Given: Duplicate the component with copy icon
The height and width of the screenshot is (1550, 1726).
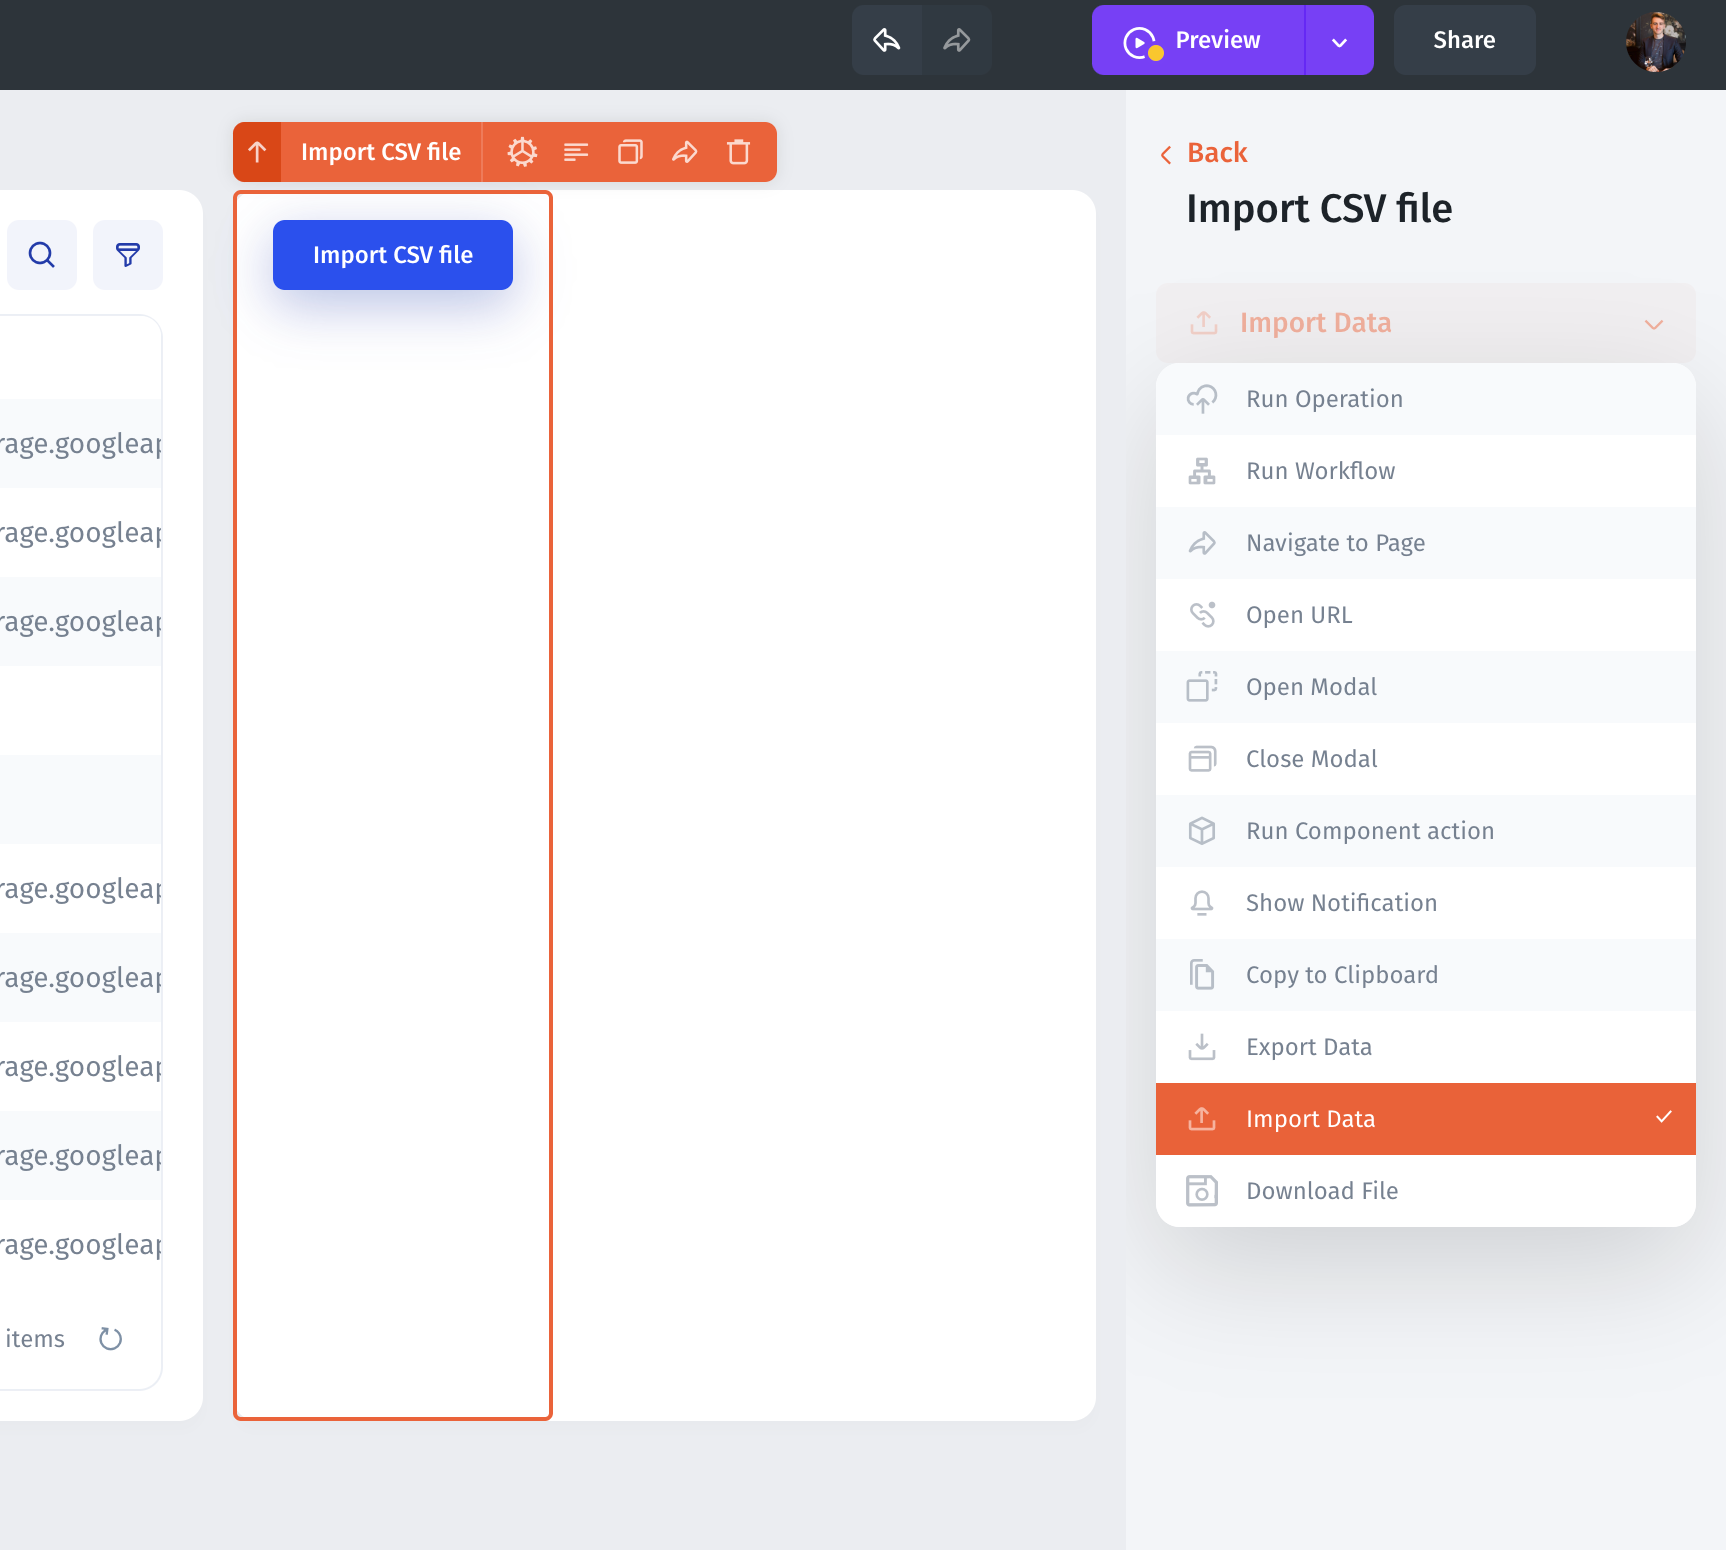Looking at the screenshot, I should coord(630,152).
